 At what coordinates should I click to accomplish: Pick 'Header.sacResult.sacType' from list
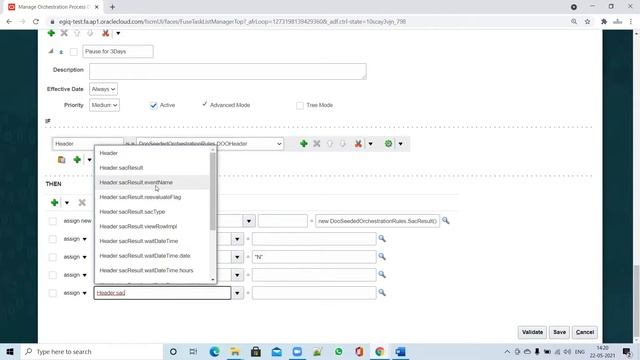(152, 212)
